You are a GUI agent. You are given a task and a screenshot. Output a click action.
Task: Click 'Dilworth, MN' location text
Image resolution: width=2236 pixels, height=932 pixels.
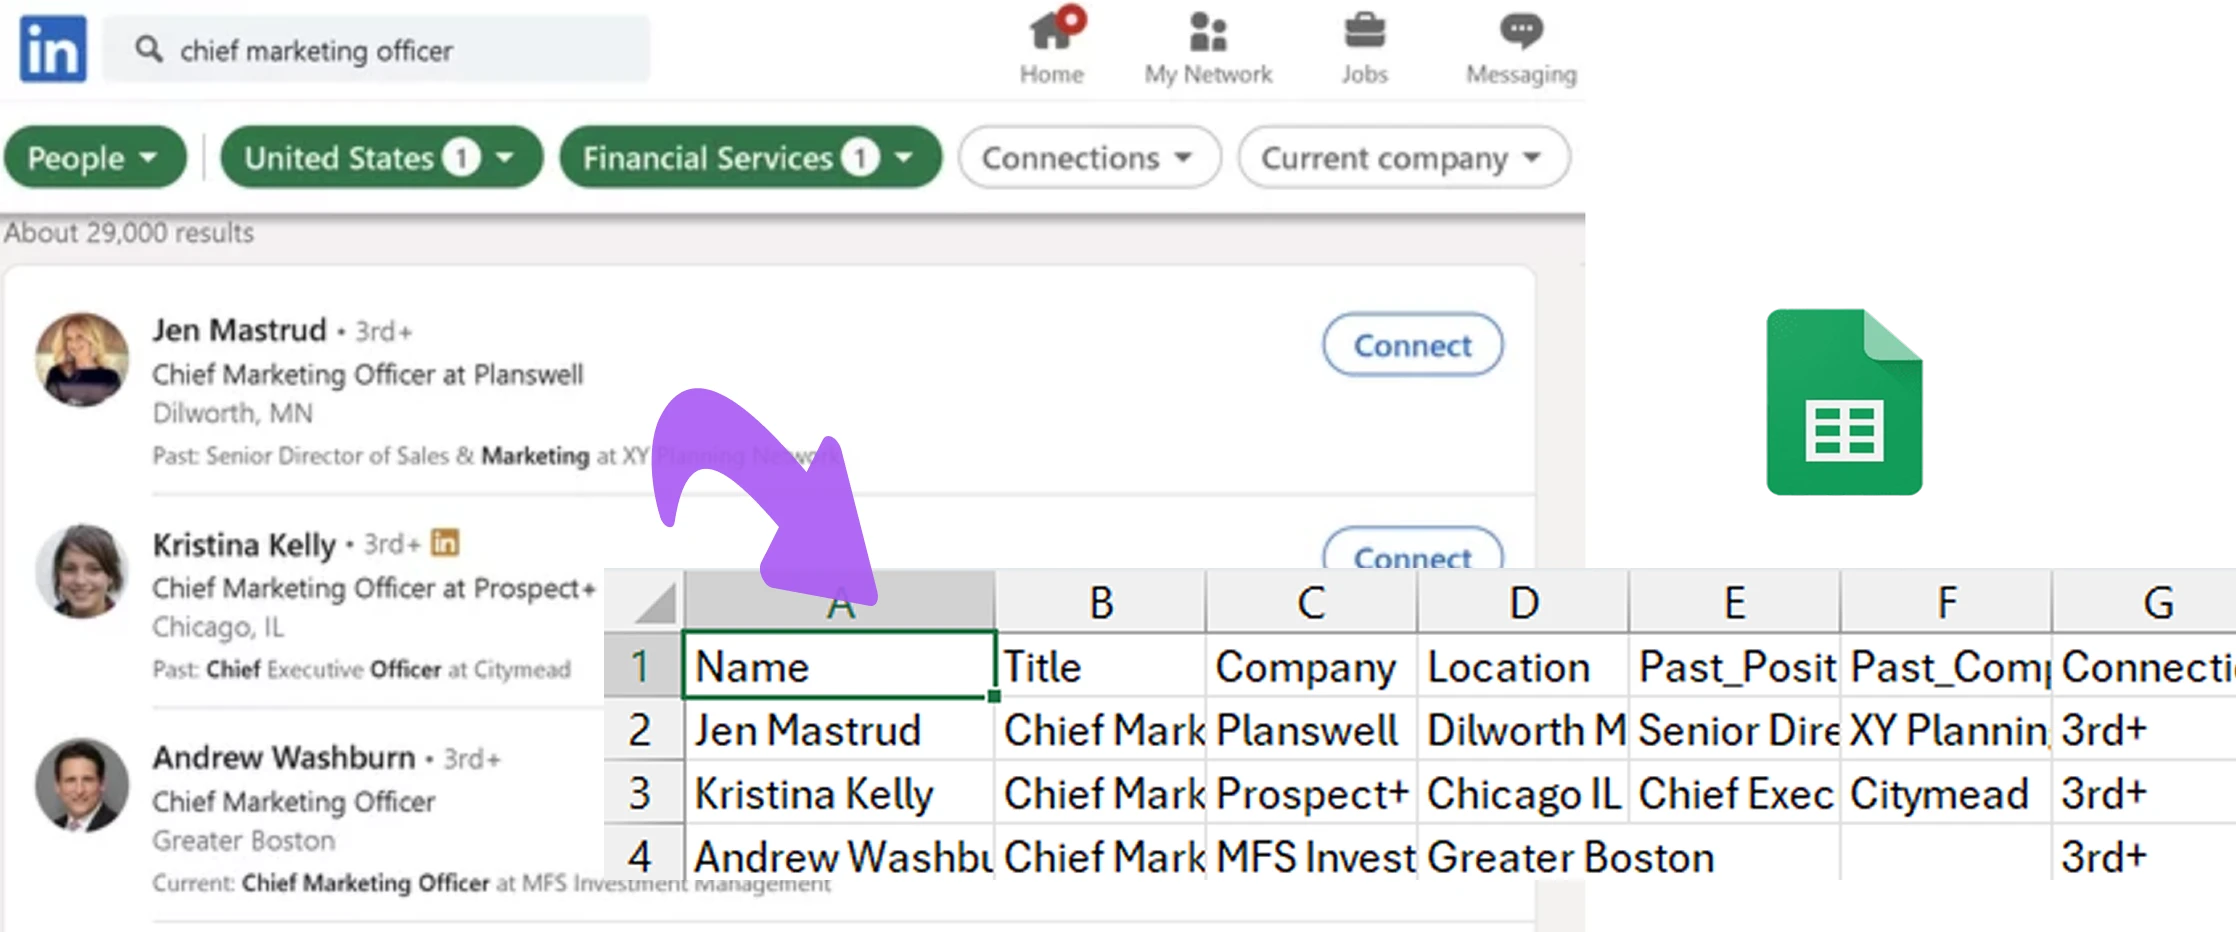tap(232, 413)
